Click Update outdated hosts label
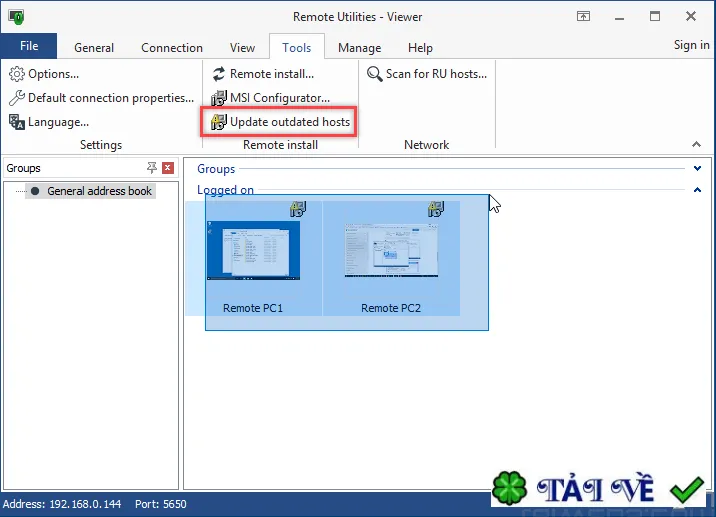The width and height of the screenshot is (716, 517). coord(290,122)
